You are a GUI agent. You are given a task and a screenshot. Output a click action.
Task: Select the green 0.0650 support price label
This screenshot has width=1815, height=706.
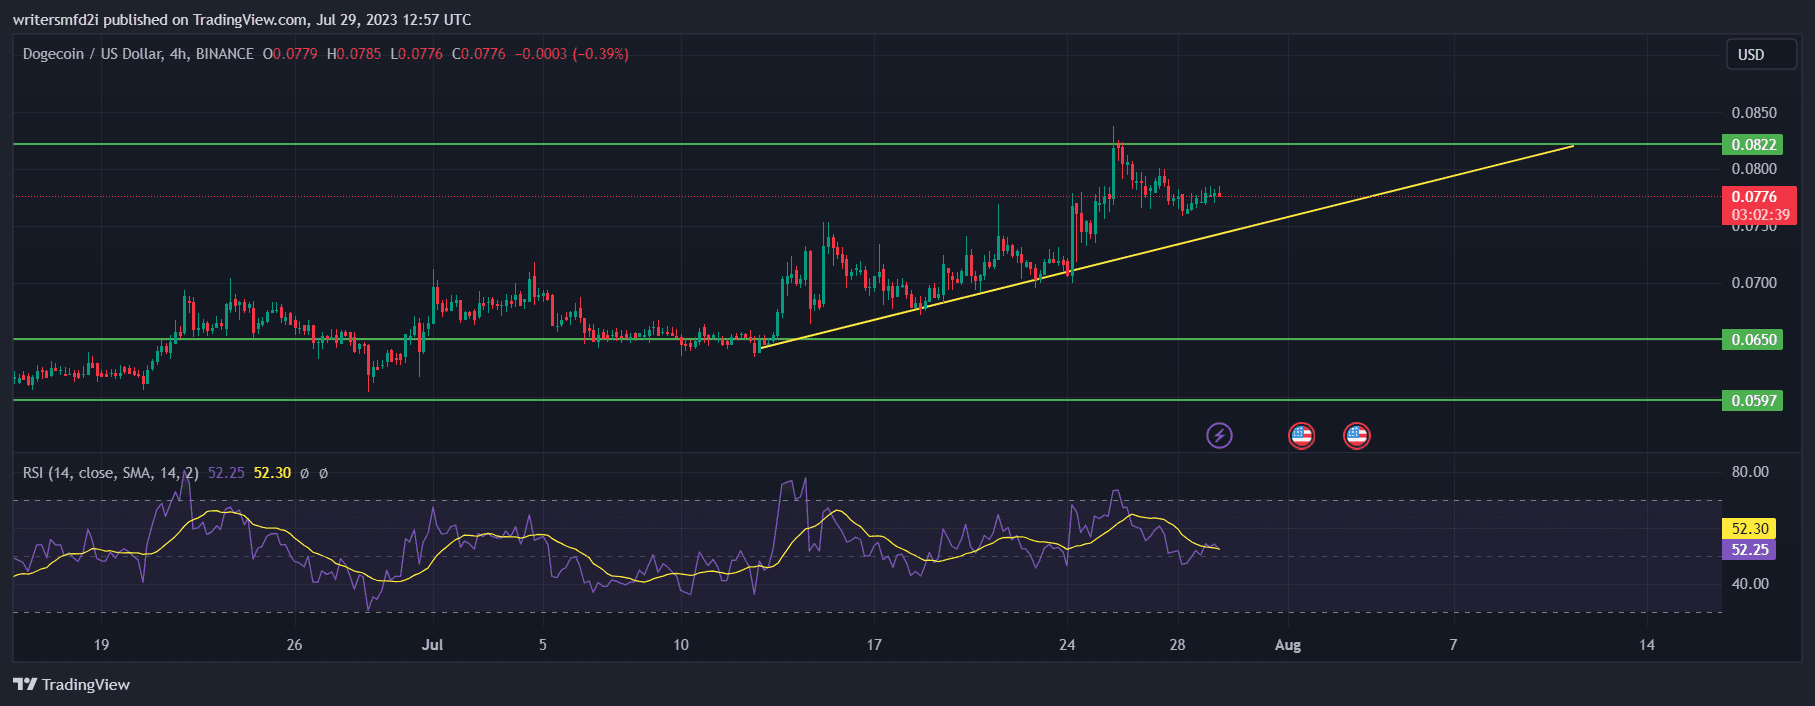tap(1754, 340)
